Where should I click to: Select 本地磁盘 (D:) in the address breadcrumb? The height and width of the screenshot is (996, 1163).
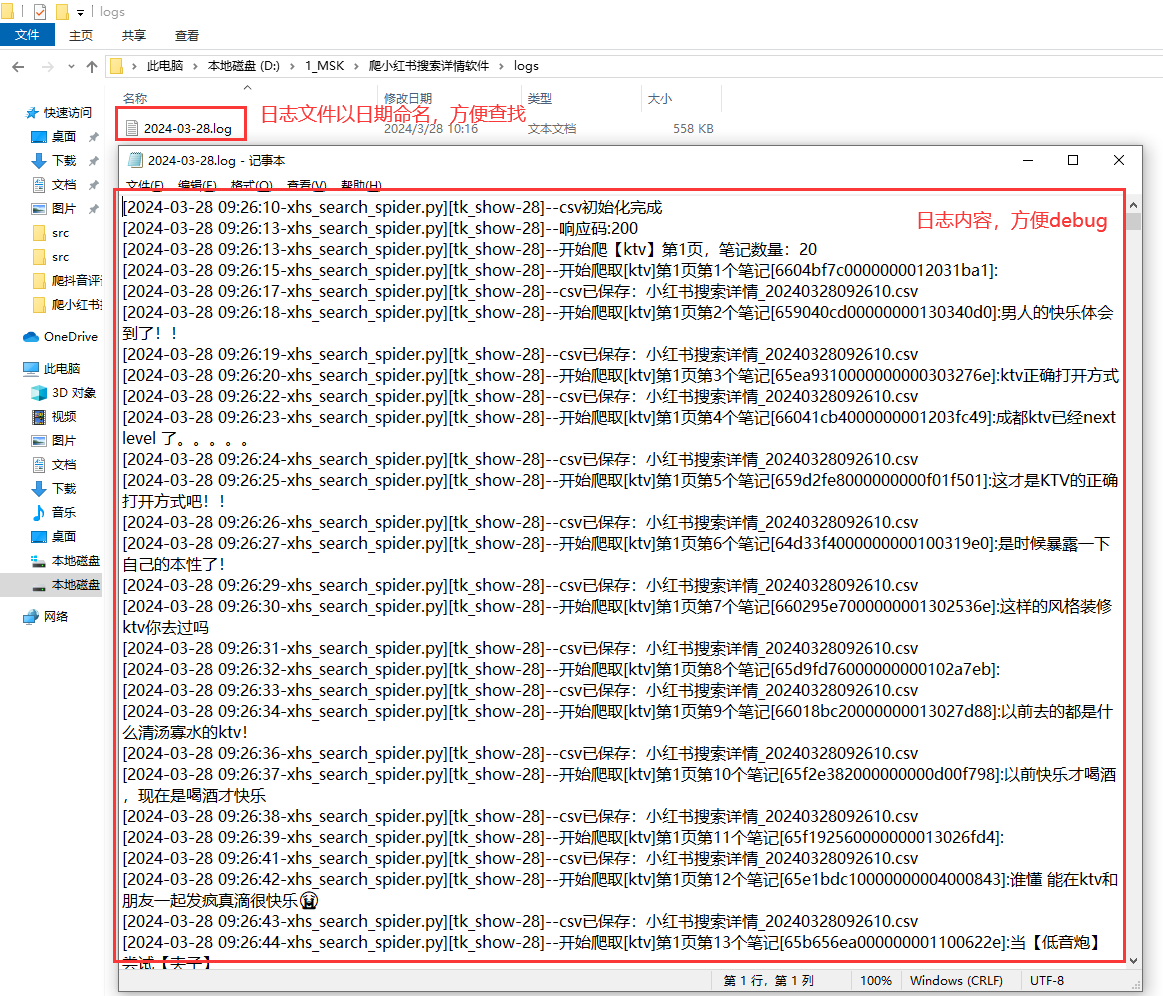244,66
